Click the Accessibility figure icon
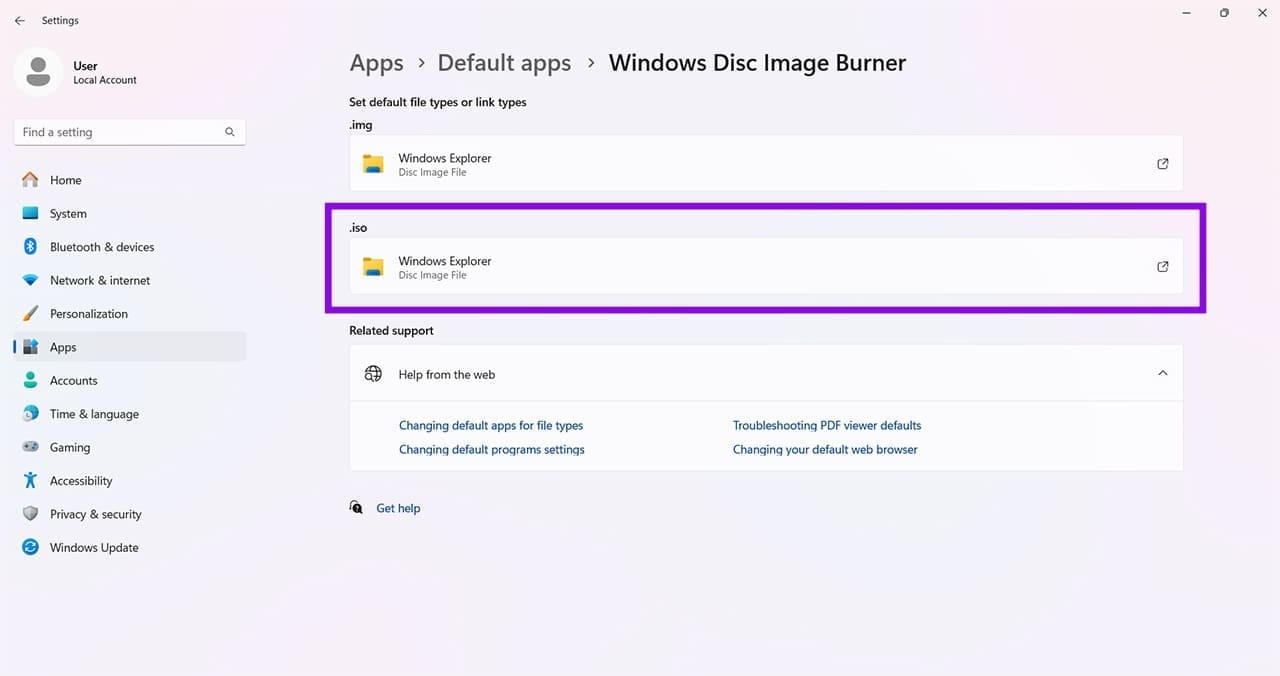Viewport: 1280px width, 676px height. click(x=31, y=480)
